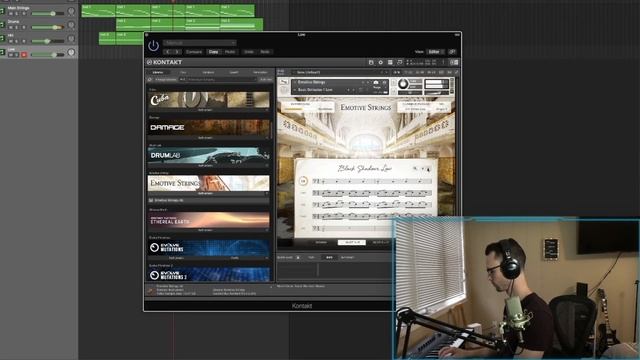The width and height of the screenshot is (640, 360).
Task: Go to previous preset arrow
Action: pyautogui.click(x=168, y=52)
